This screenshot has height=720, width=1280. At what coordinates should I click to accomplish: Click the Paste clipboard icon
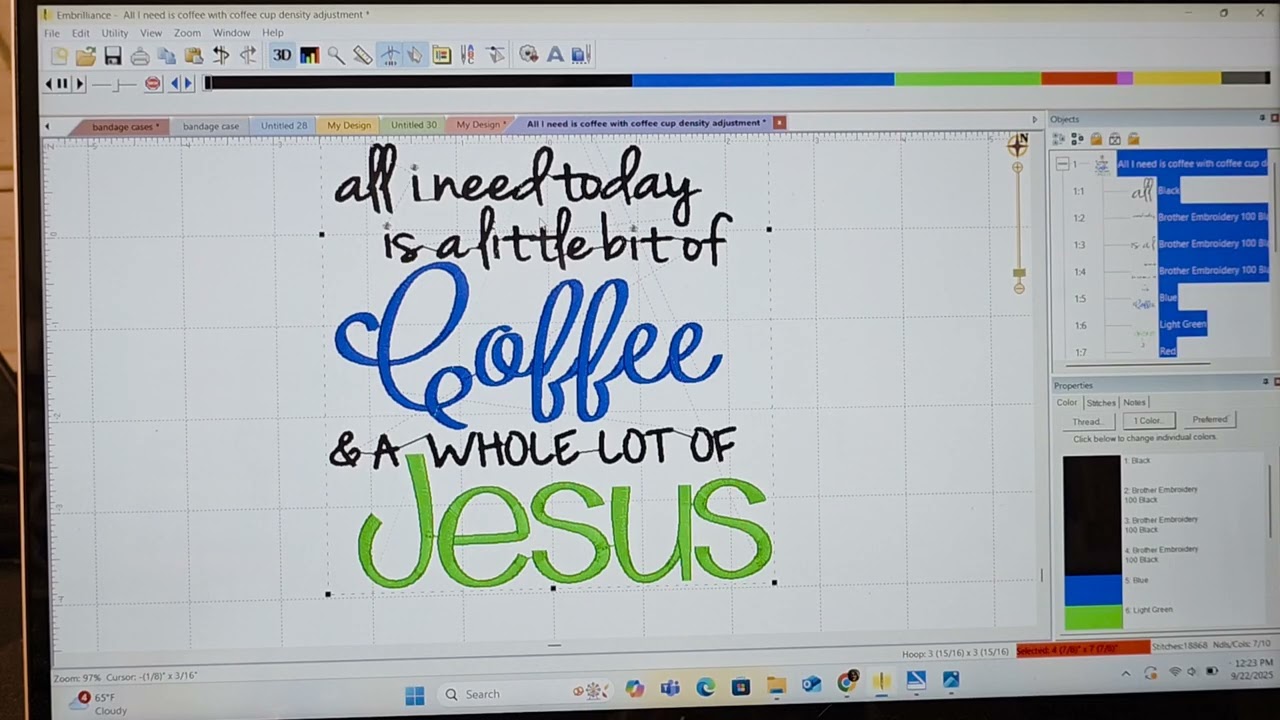[x=194, y=56]
